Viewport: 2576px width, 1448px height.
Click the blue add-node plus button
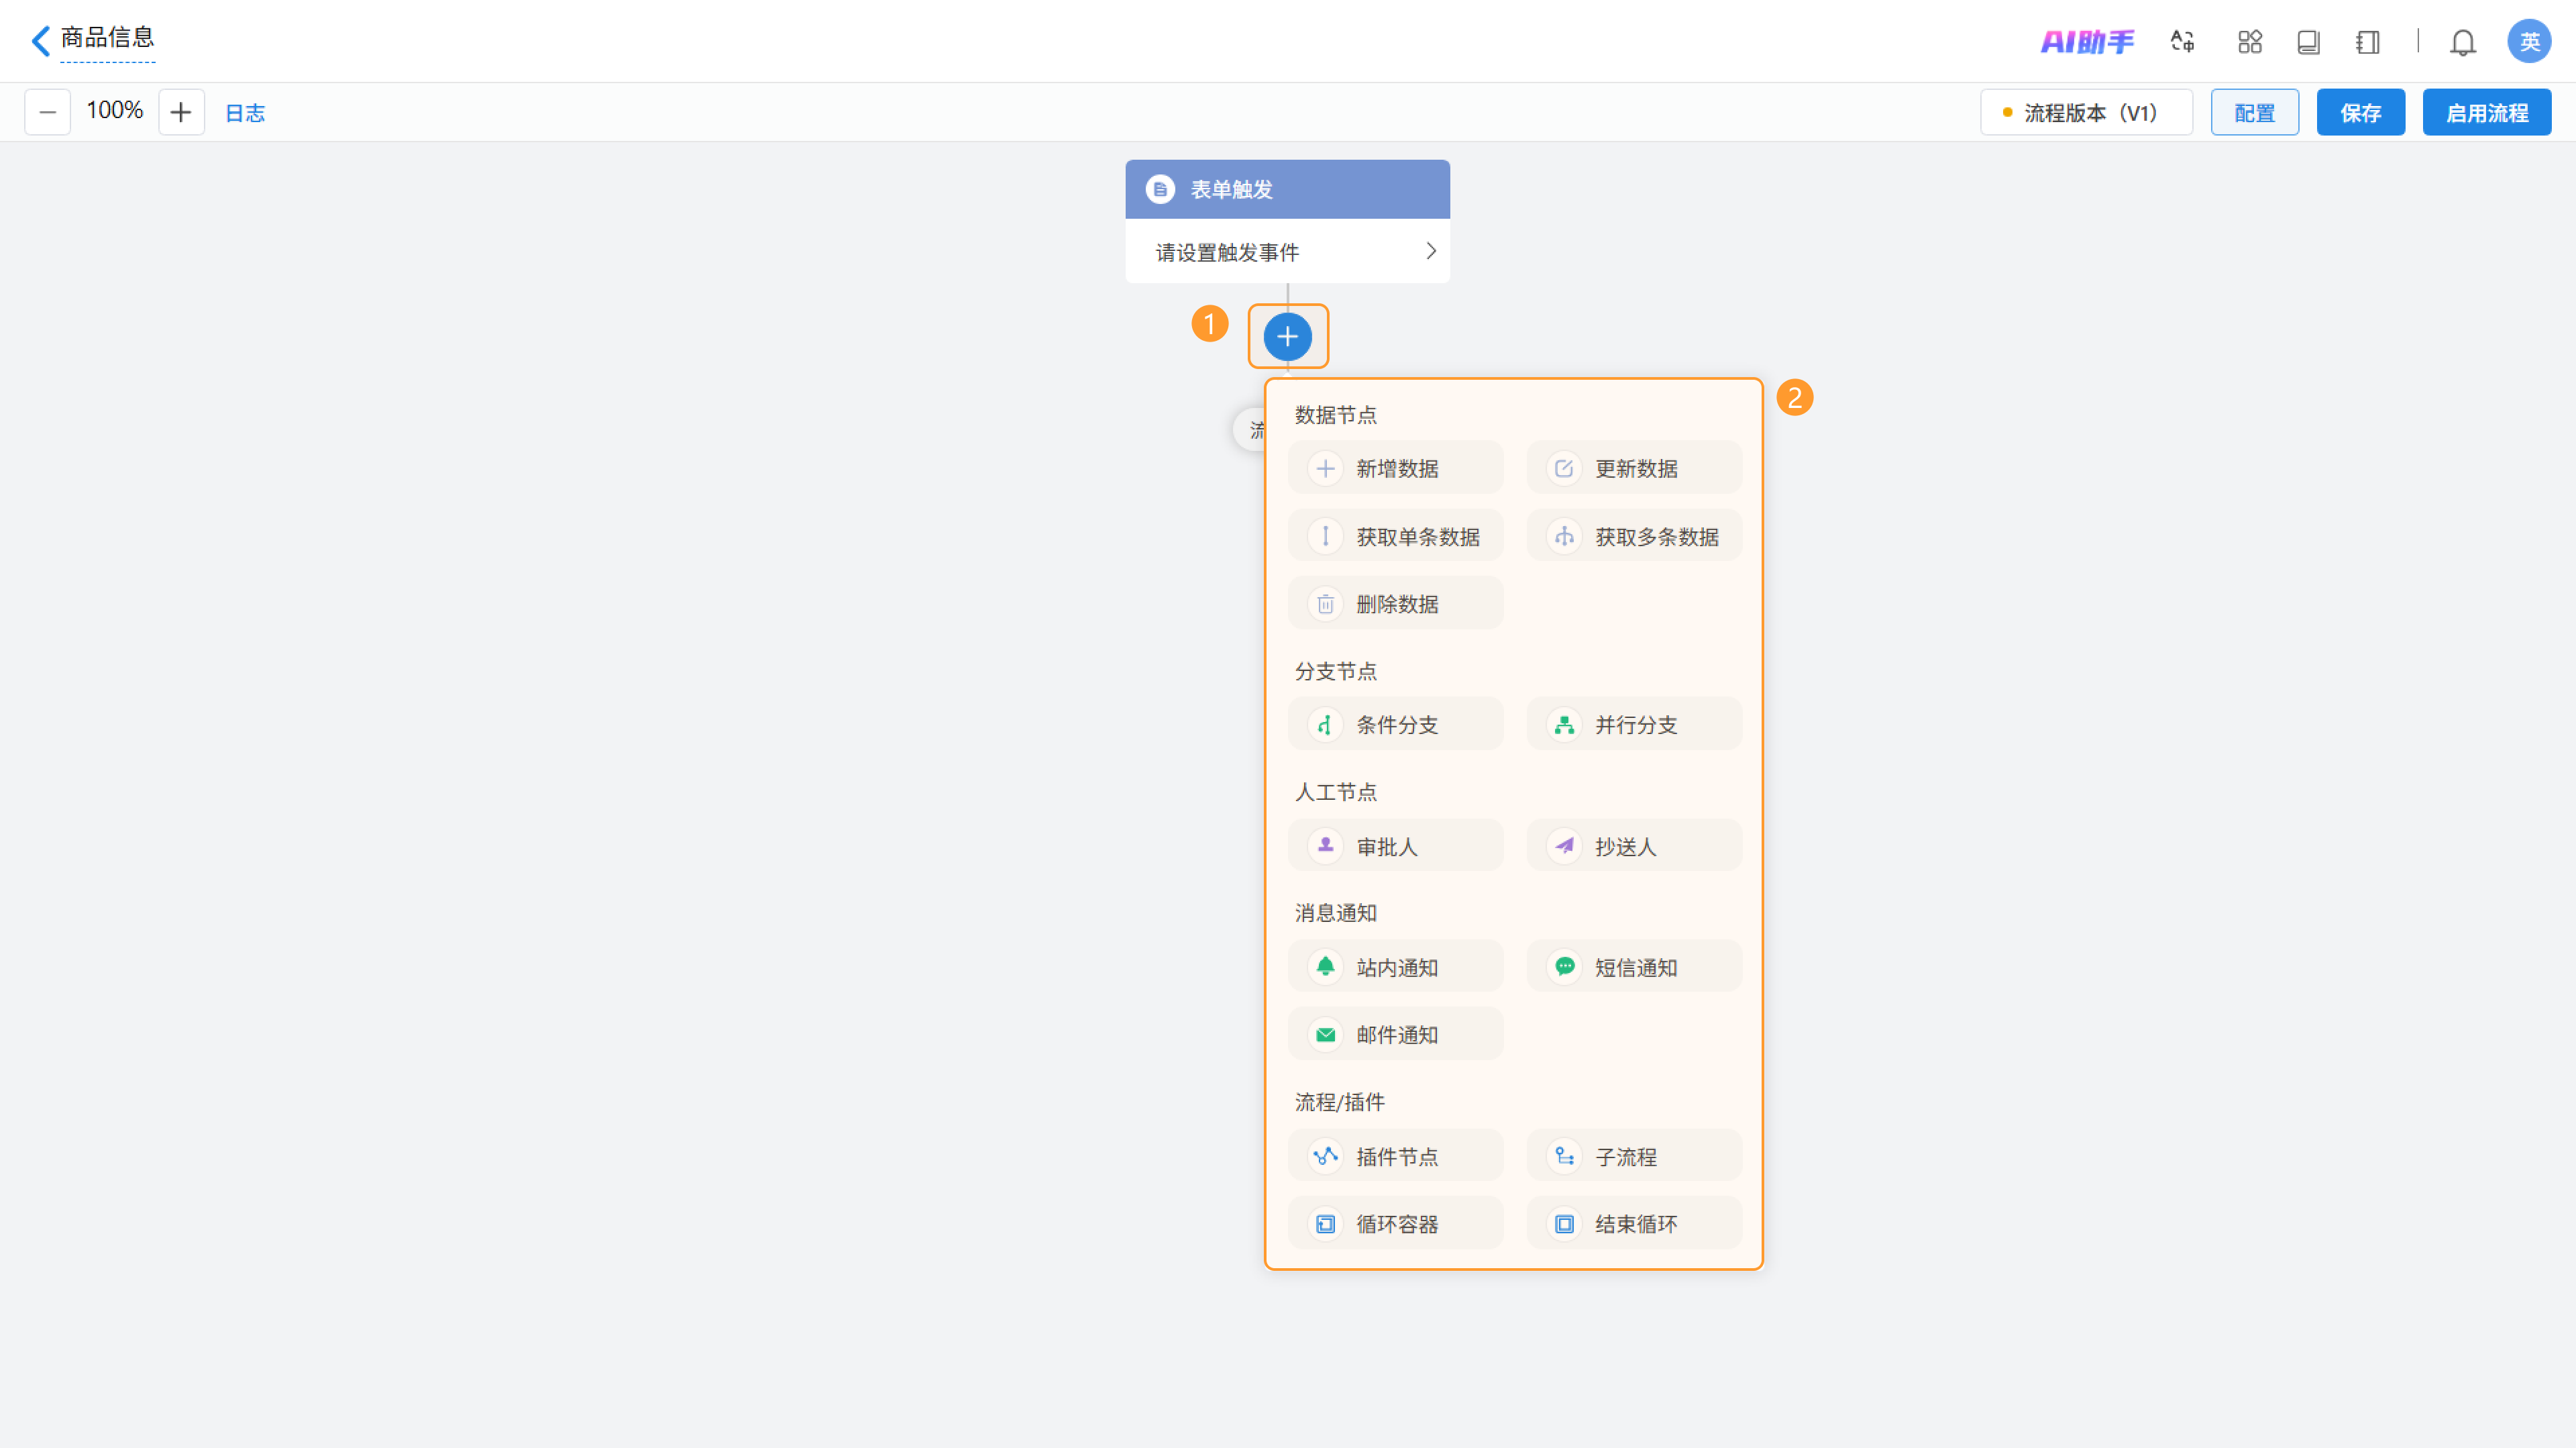click(x=1287, y=337)
